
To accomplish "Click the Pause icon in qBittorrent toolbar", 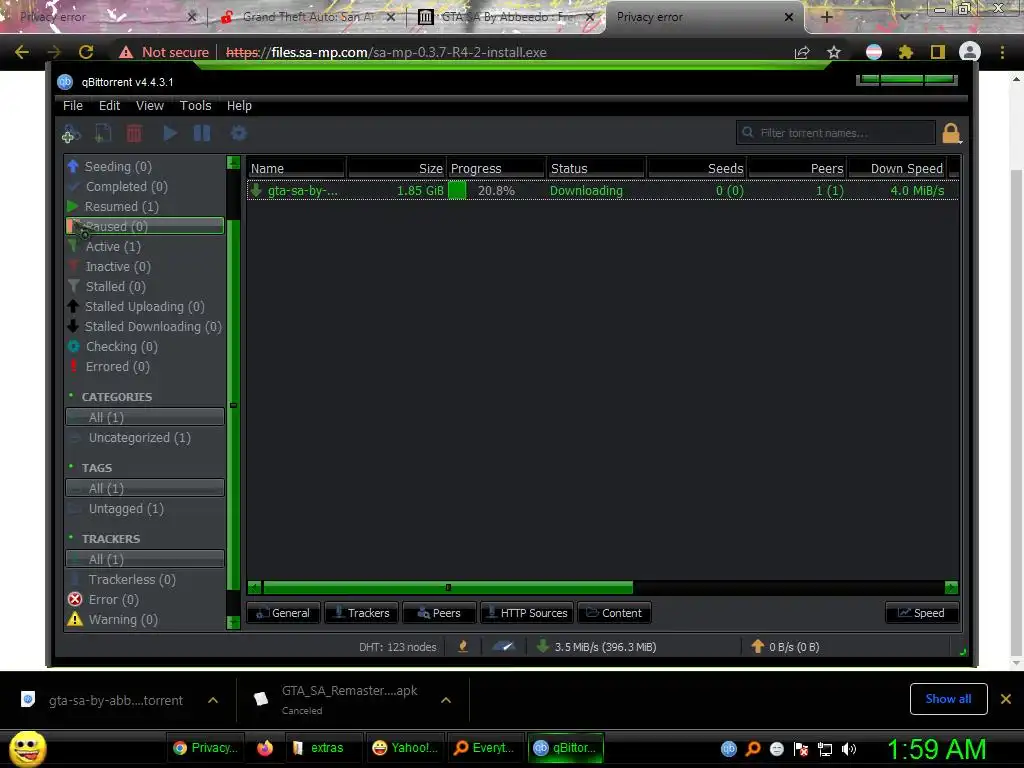I will (x=202, y=133).
